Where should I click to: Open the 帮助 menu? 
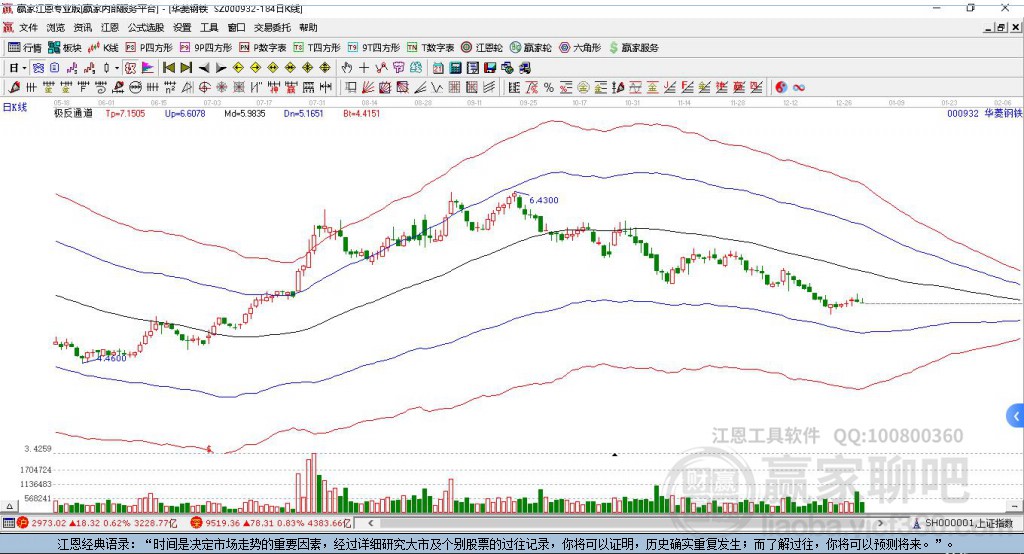pos(308,27)
